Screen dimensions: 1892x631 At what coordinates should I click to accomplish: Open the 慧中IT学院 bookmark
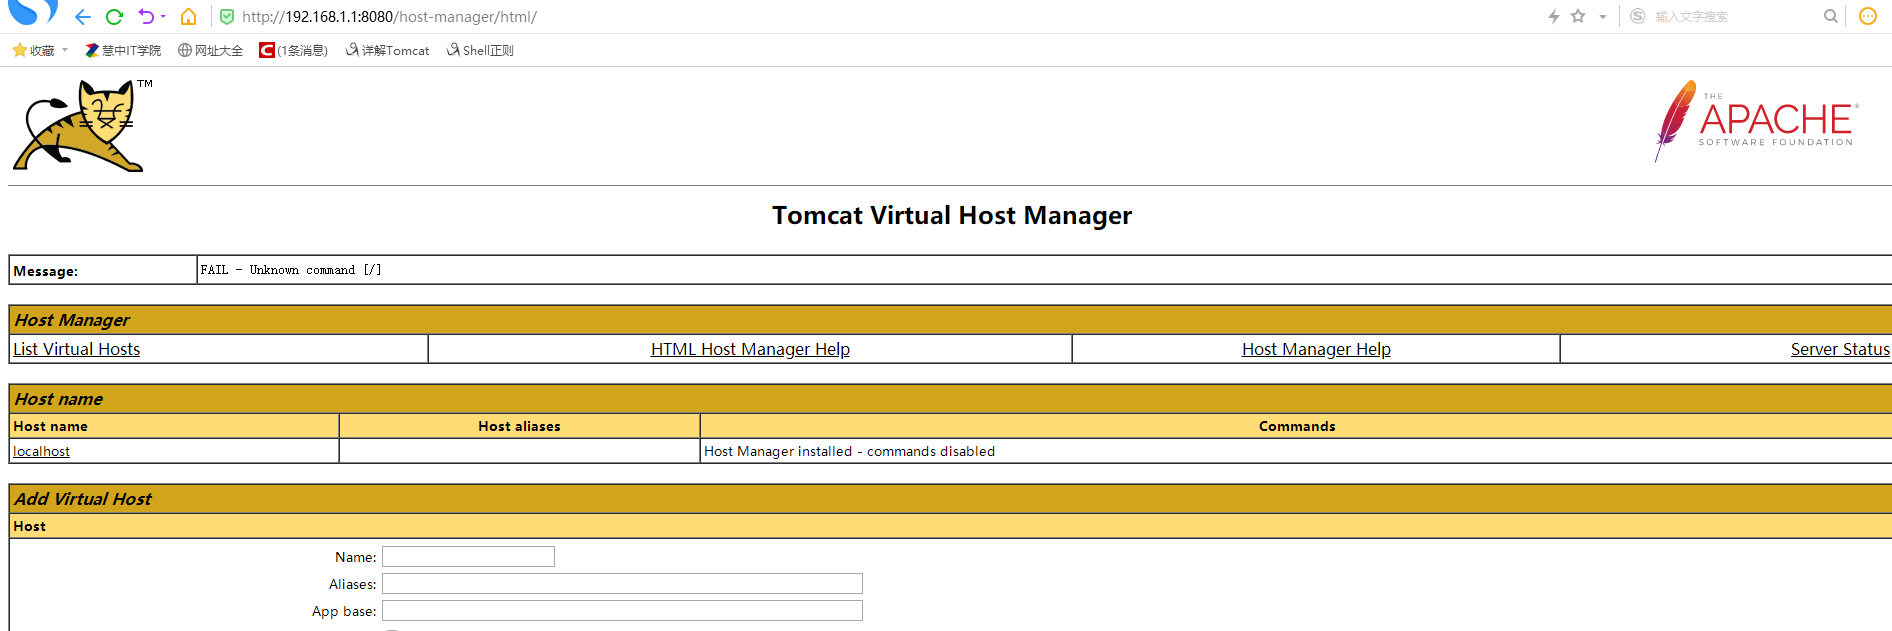coord(123,50)
